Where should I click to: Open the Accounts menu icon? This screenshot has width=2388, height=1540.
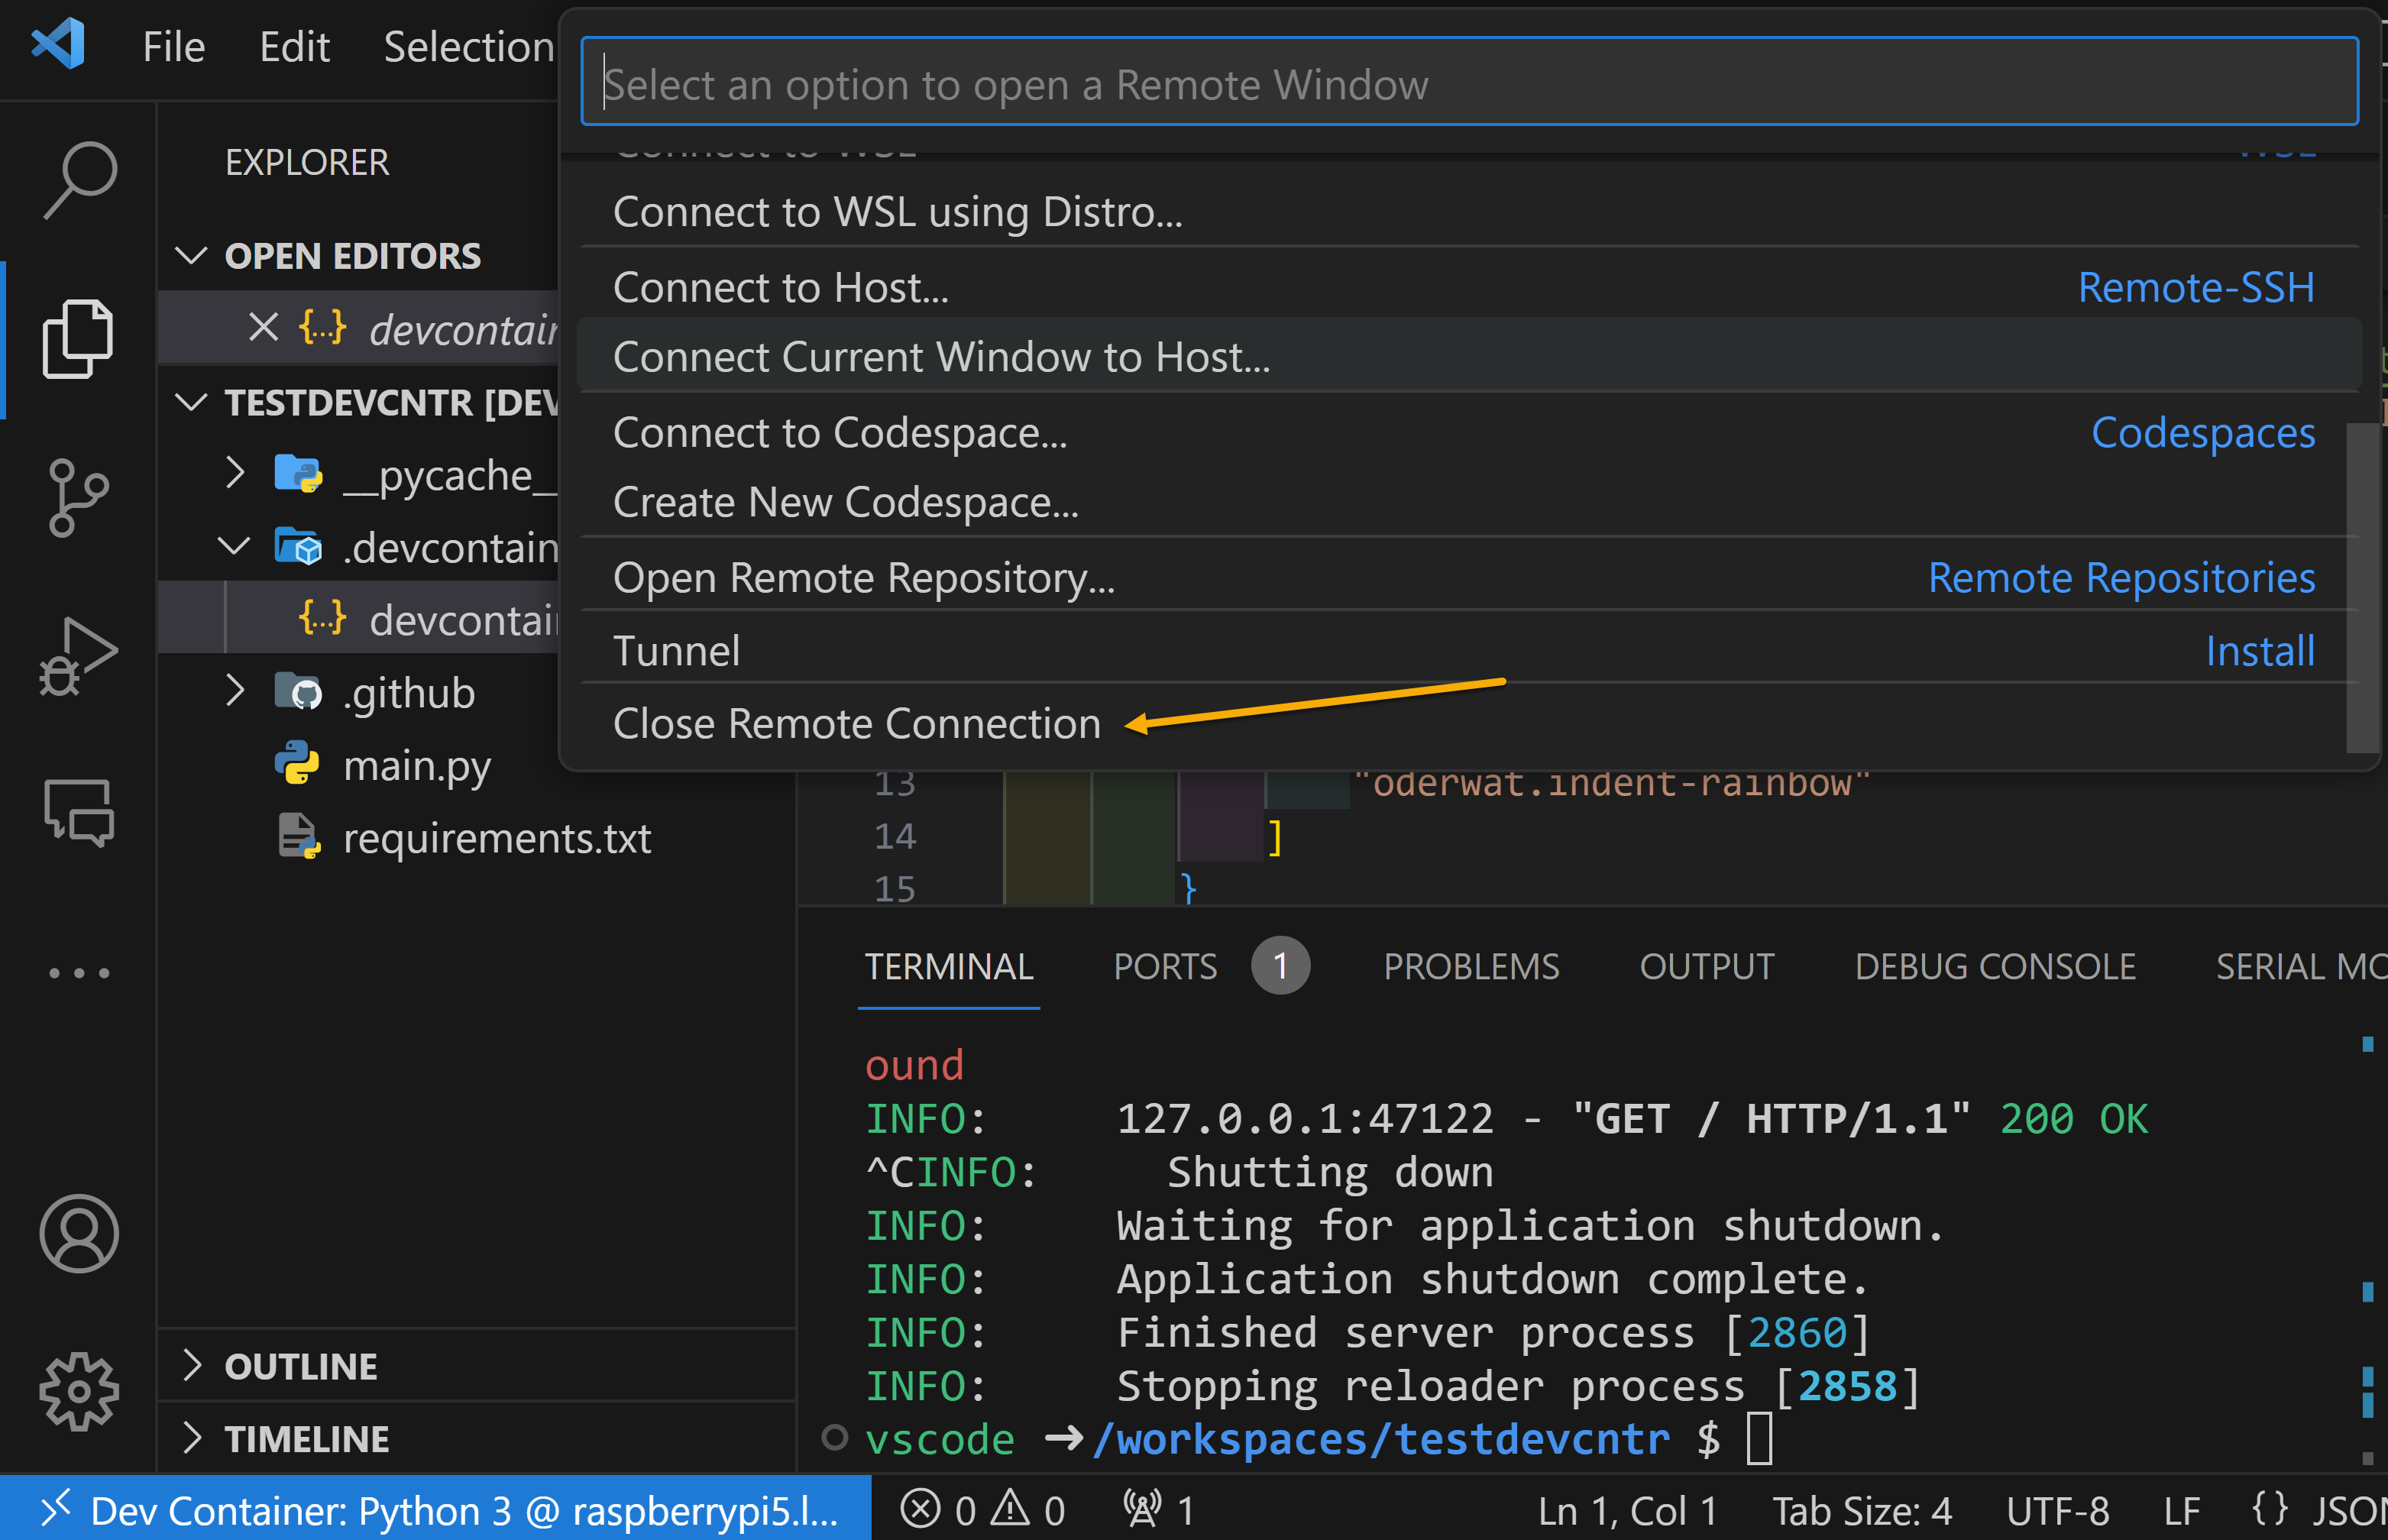click(79, 1232)
